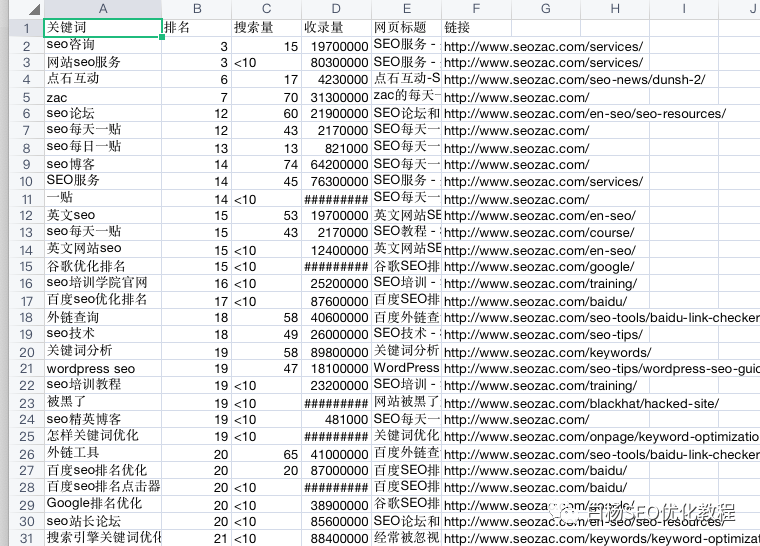The height and width of the screenshot is (546, 760).
Task: Open the seozac.com/course link cell
Action: 538,233
